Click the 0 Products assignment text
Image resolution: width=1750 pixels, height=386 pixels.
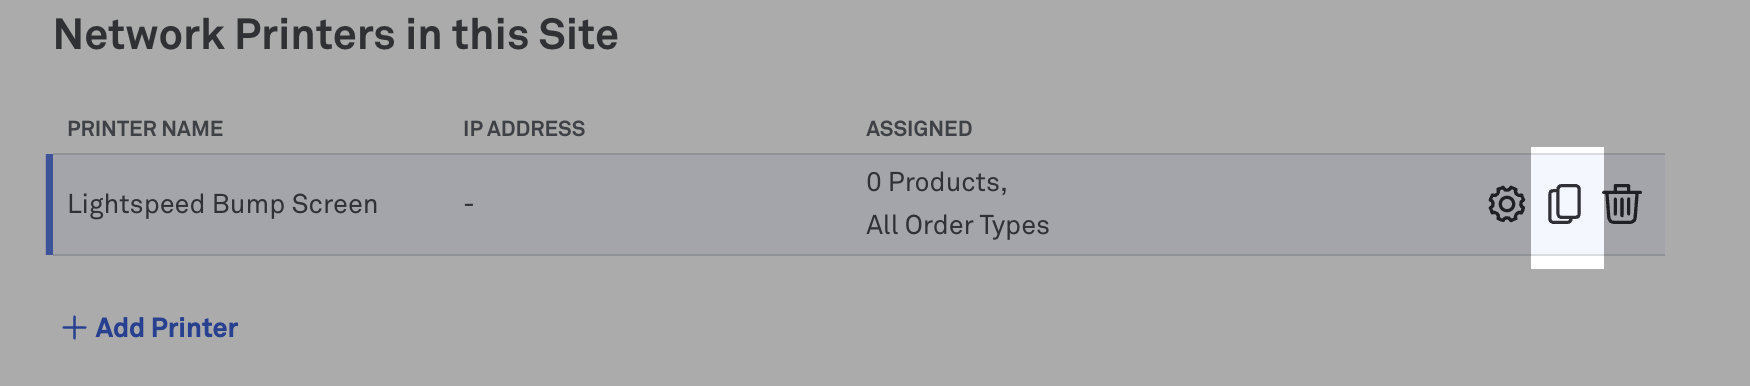(x=936, y=182)
